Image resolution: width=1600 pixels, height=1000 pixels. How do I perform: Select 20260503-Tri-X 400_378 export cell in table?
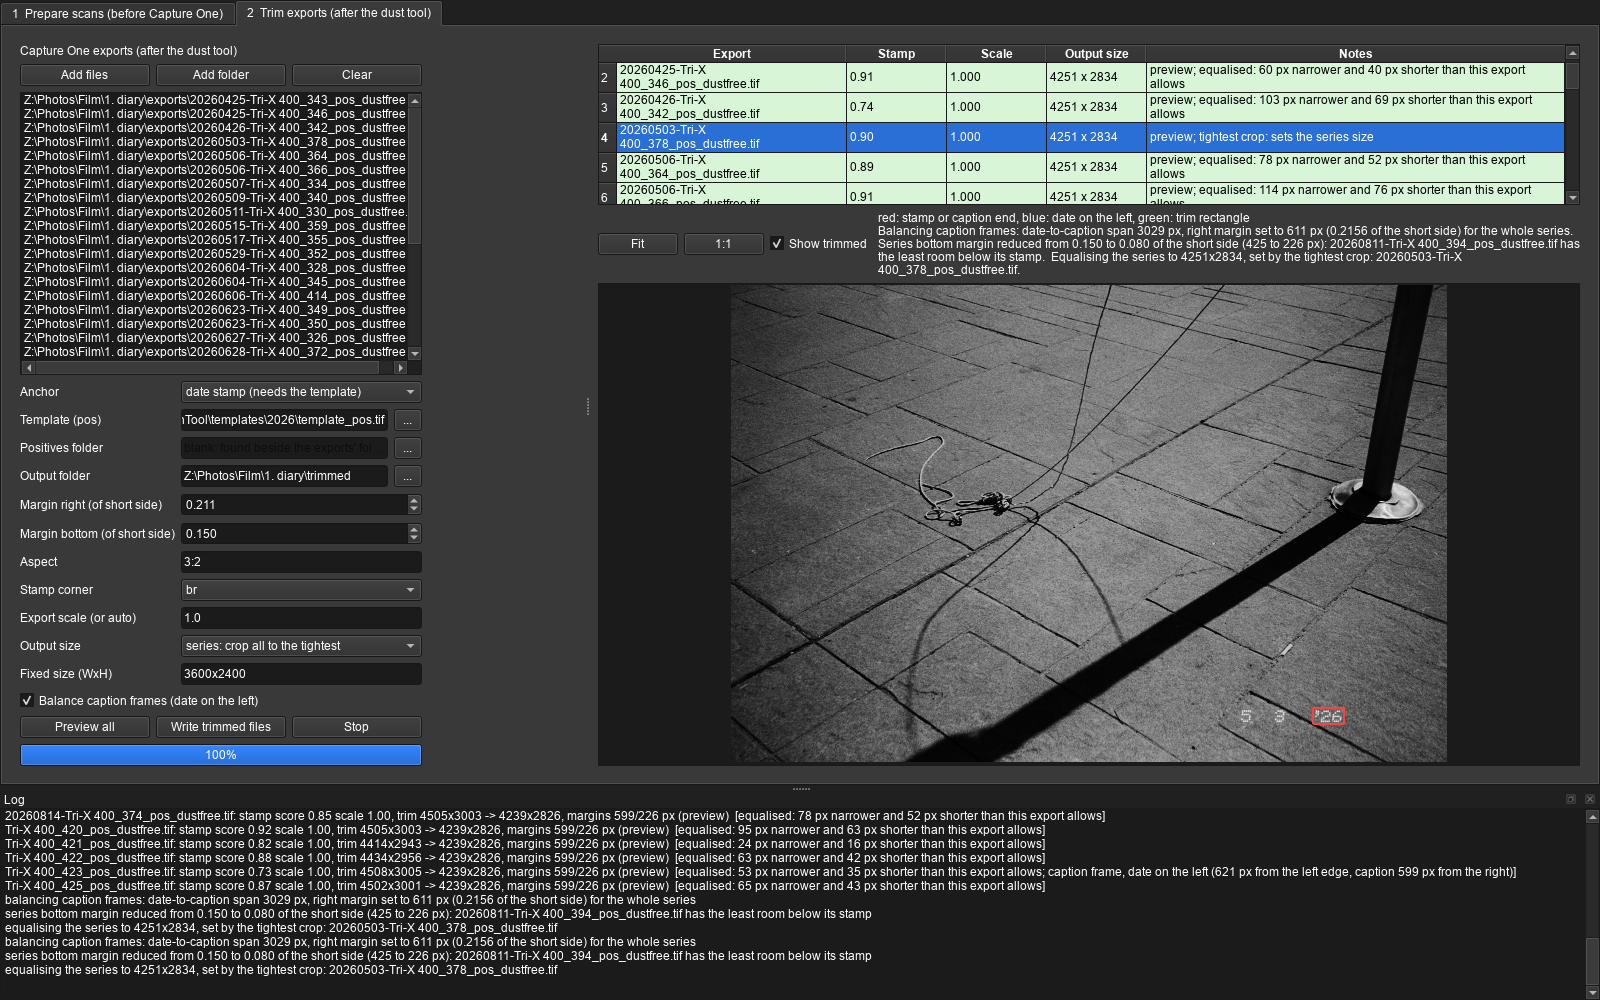point(731,137)
